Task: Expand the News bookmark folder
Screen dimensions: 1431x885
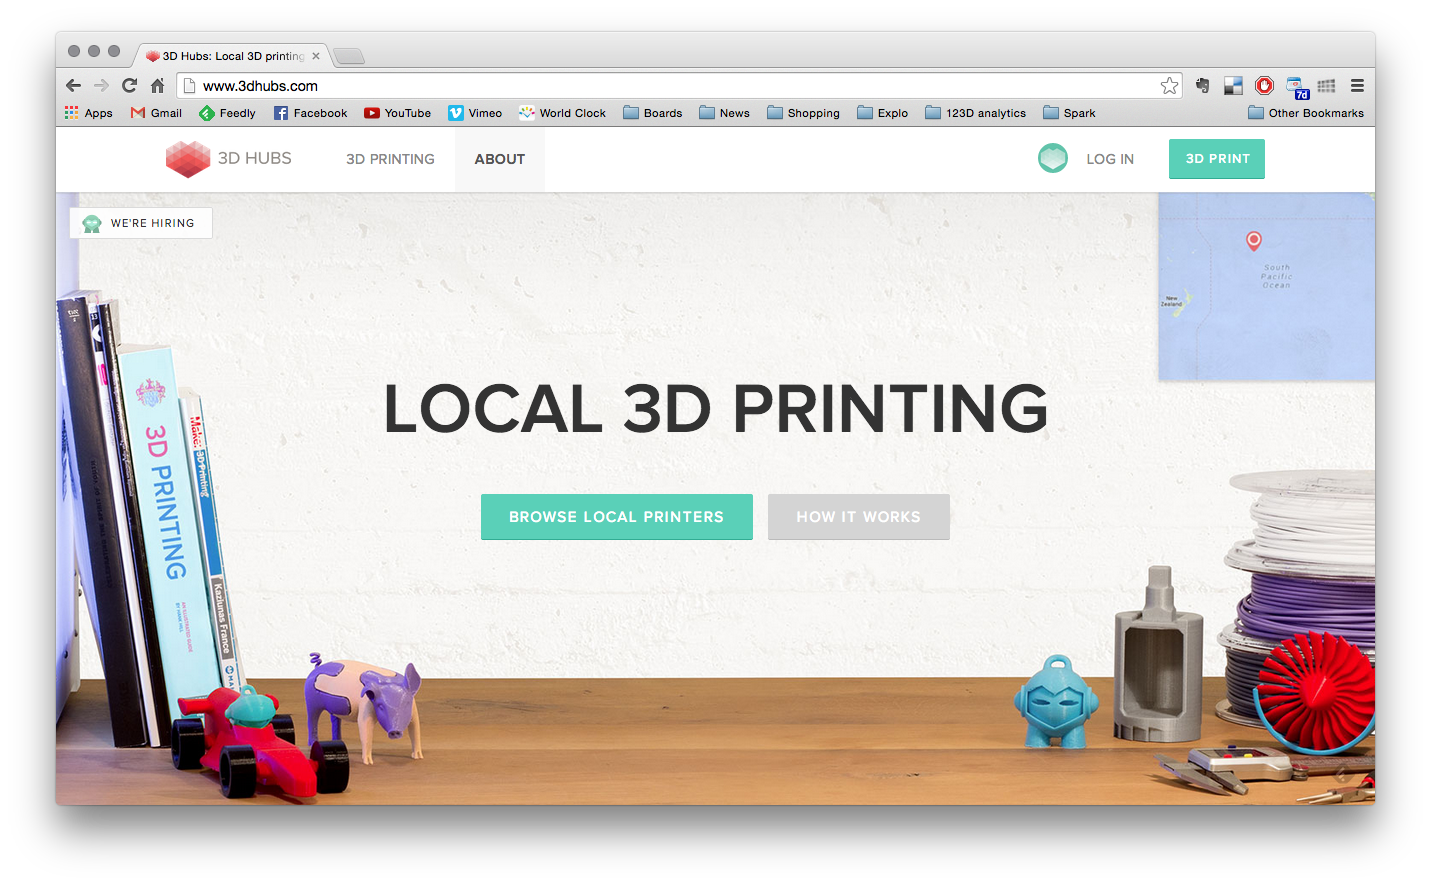Action: [x=724, y=113]
